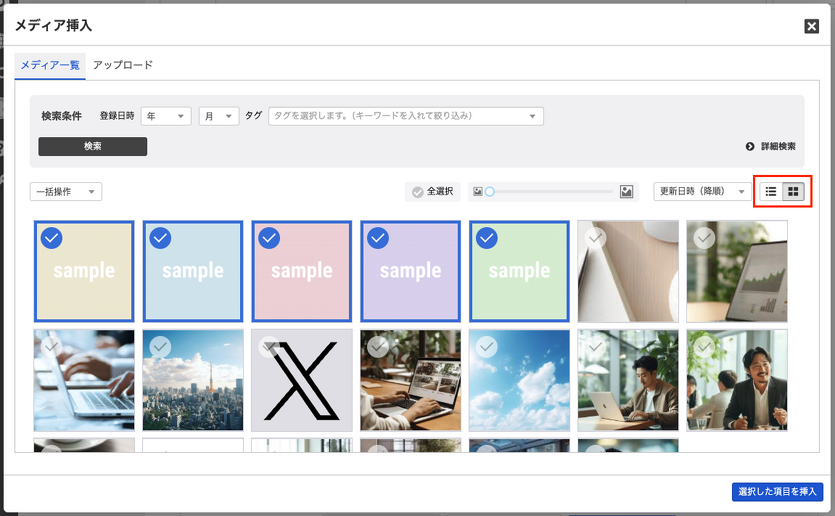The height and width of the screenshot is (516, 835).
Task: Click the thumbnail size slider track
Action: [x=550, y=191]
